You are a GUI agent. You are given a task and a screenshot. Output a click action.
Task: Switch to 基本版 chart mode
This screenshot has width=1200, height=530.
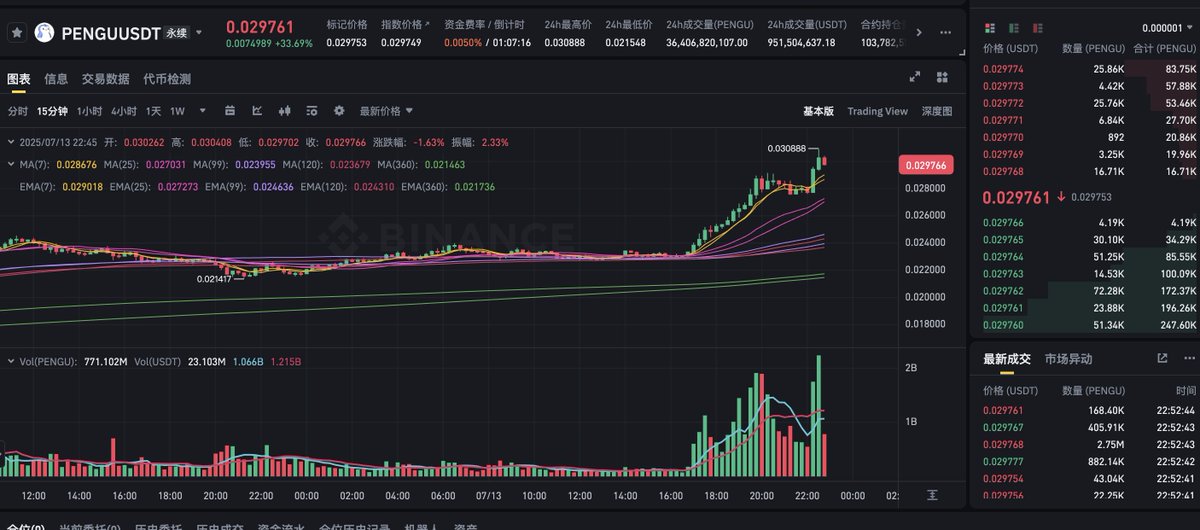818,111
